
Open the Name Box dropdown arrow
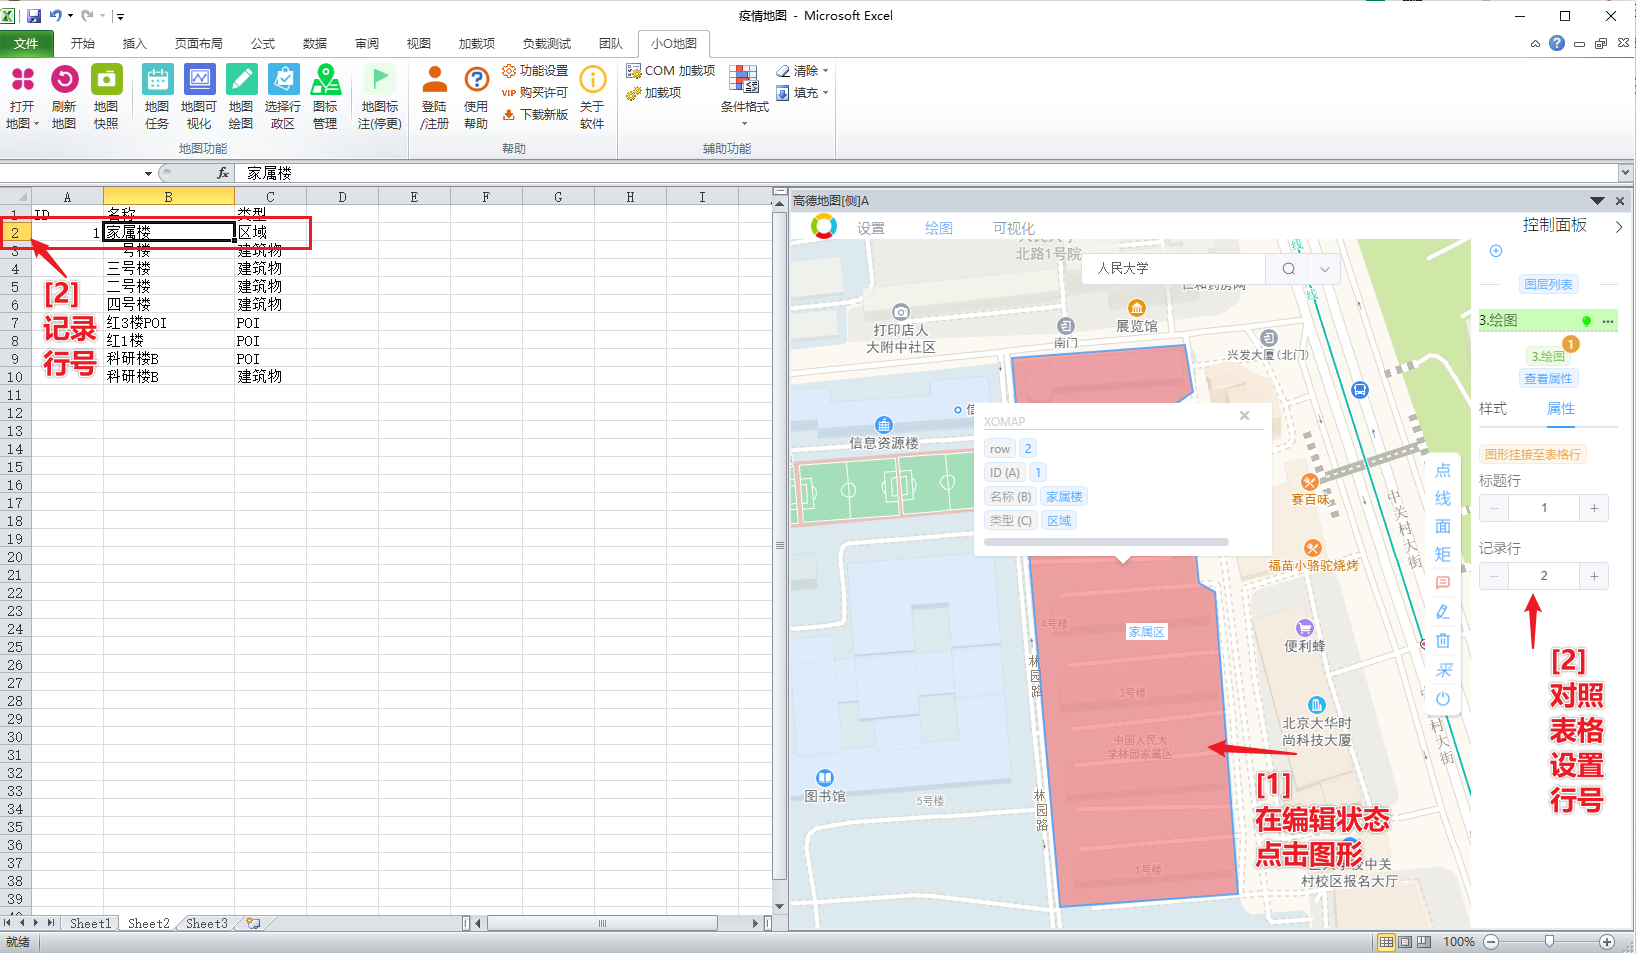click(x=148, y=173)
